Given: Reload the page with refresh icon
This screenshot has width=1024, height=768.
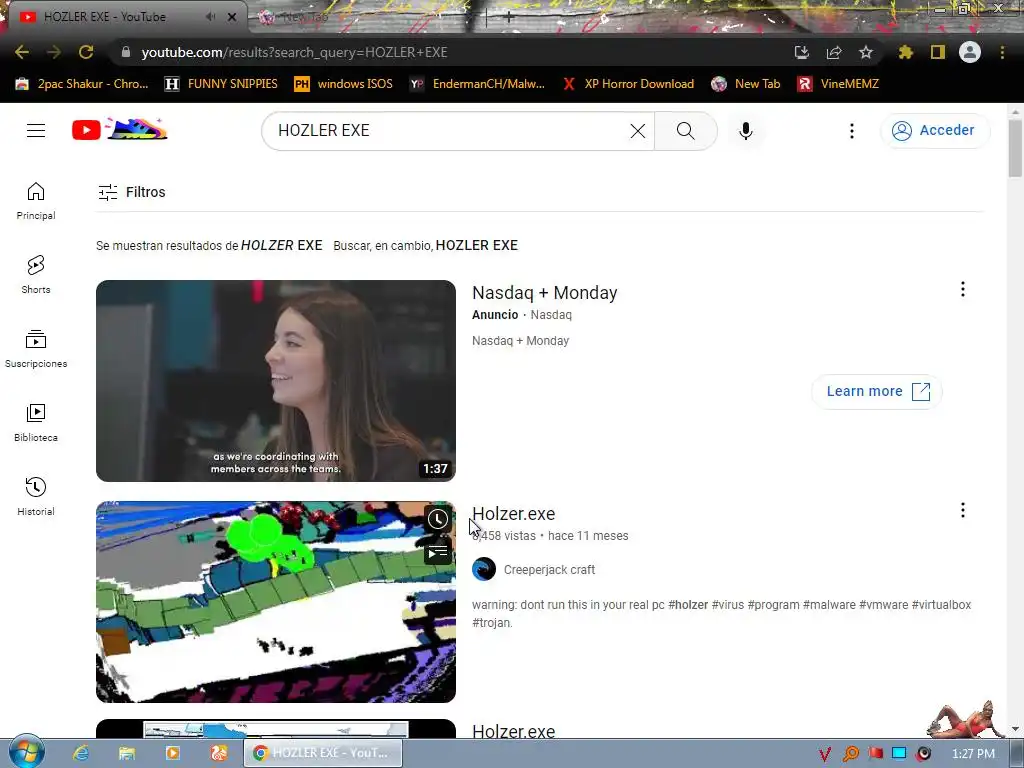Looking at the screenshot, I should coord(86,52).
